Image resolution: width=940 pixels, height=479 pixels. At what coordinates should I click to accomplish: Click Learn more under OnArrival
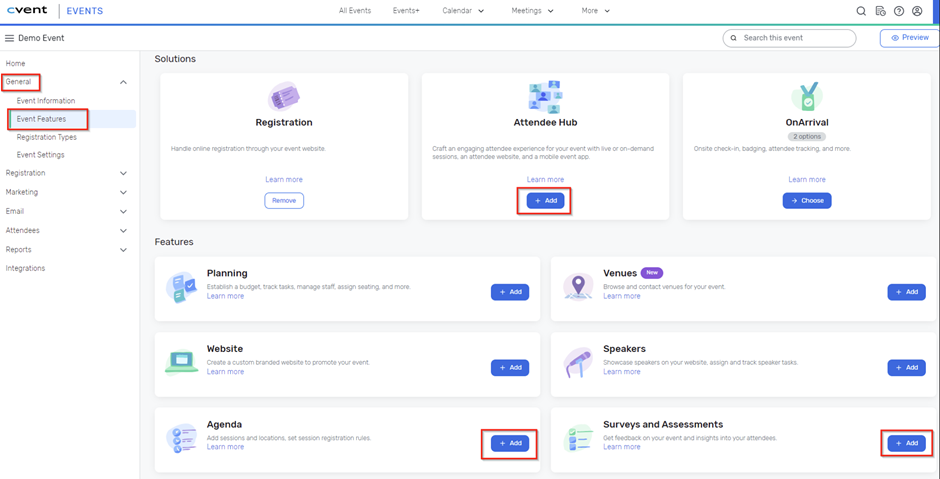coord(807,179)
